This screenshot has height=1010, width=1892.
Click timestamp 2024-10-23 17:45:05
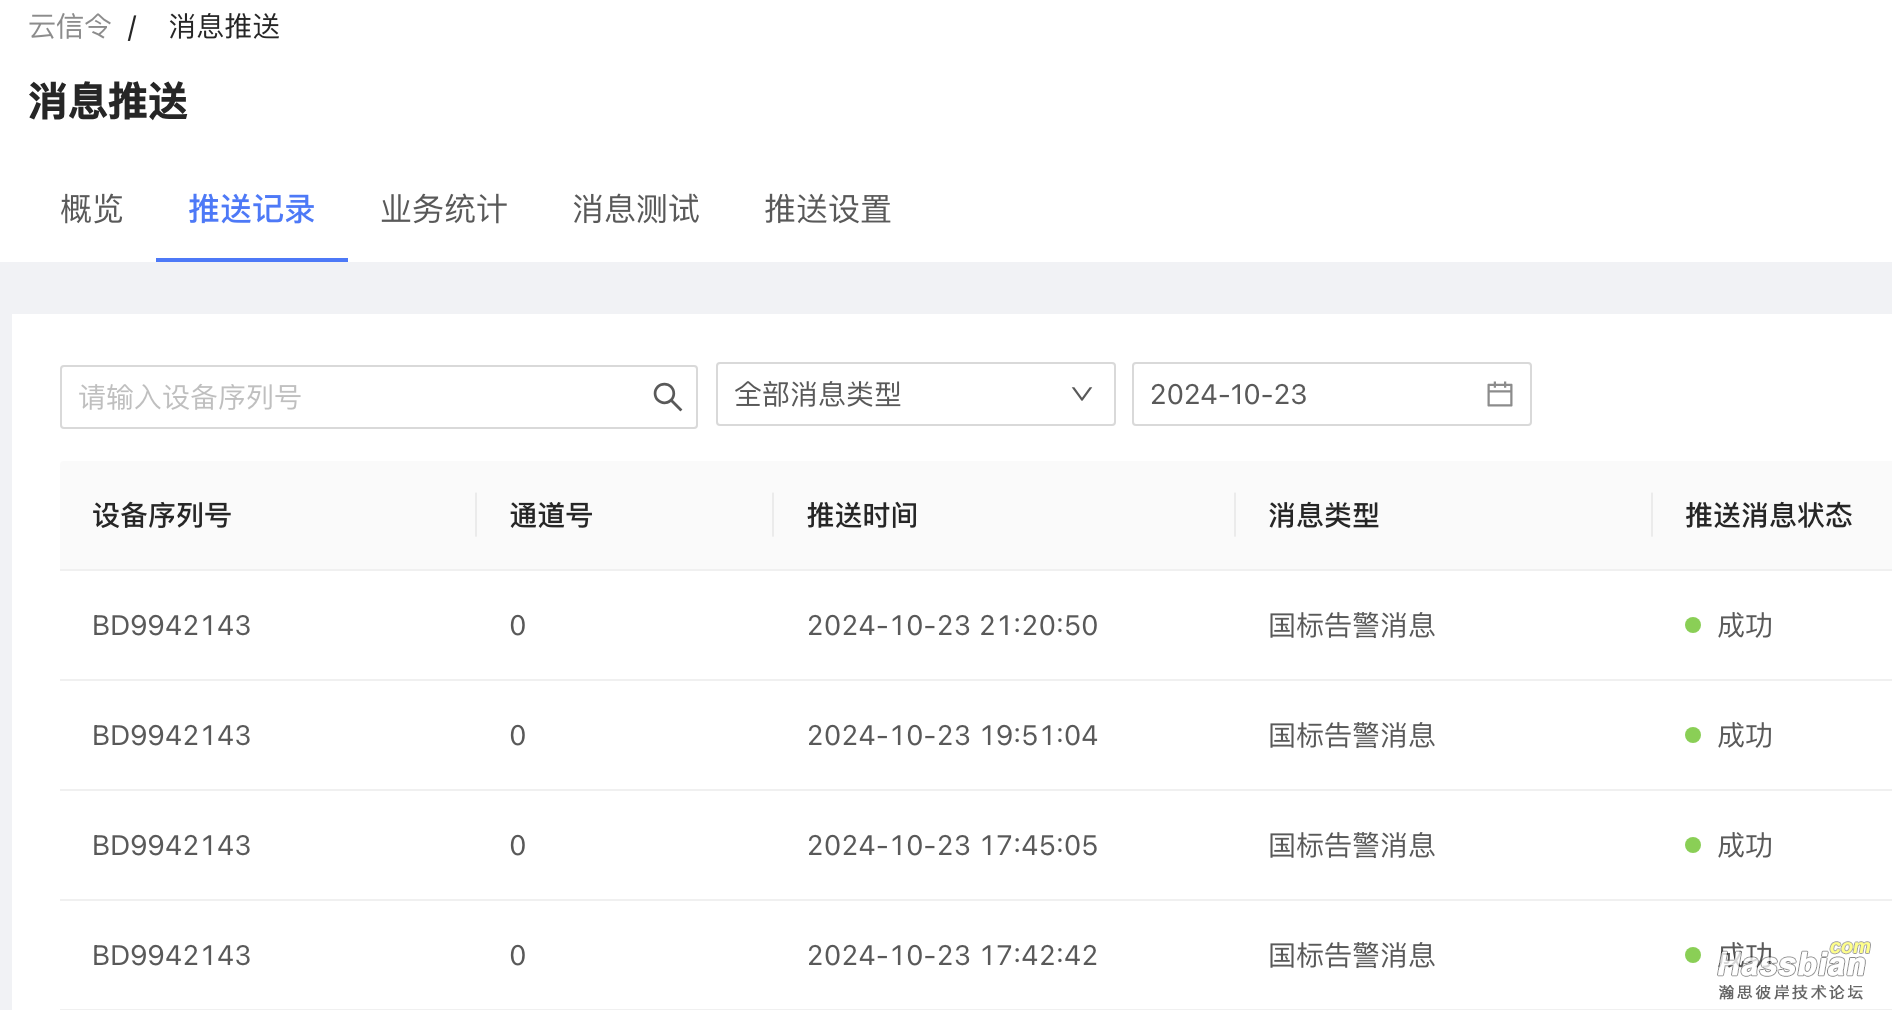952,845
